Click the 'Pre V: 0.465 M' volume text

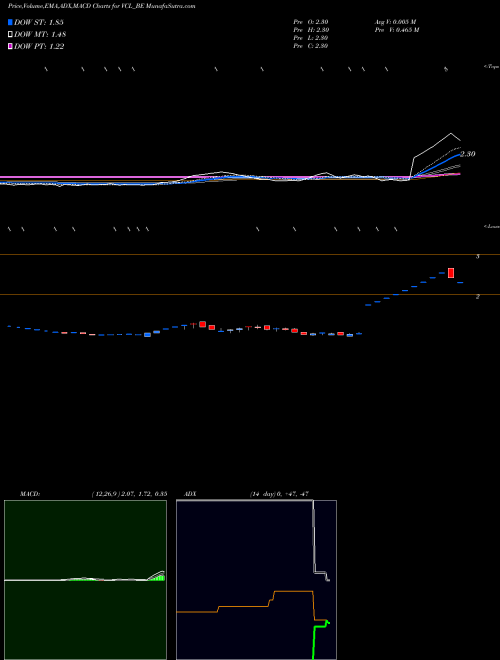(396, 30)
